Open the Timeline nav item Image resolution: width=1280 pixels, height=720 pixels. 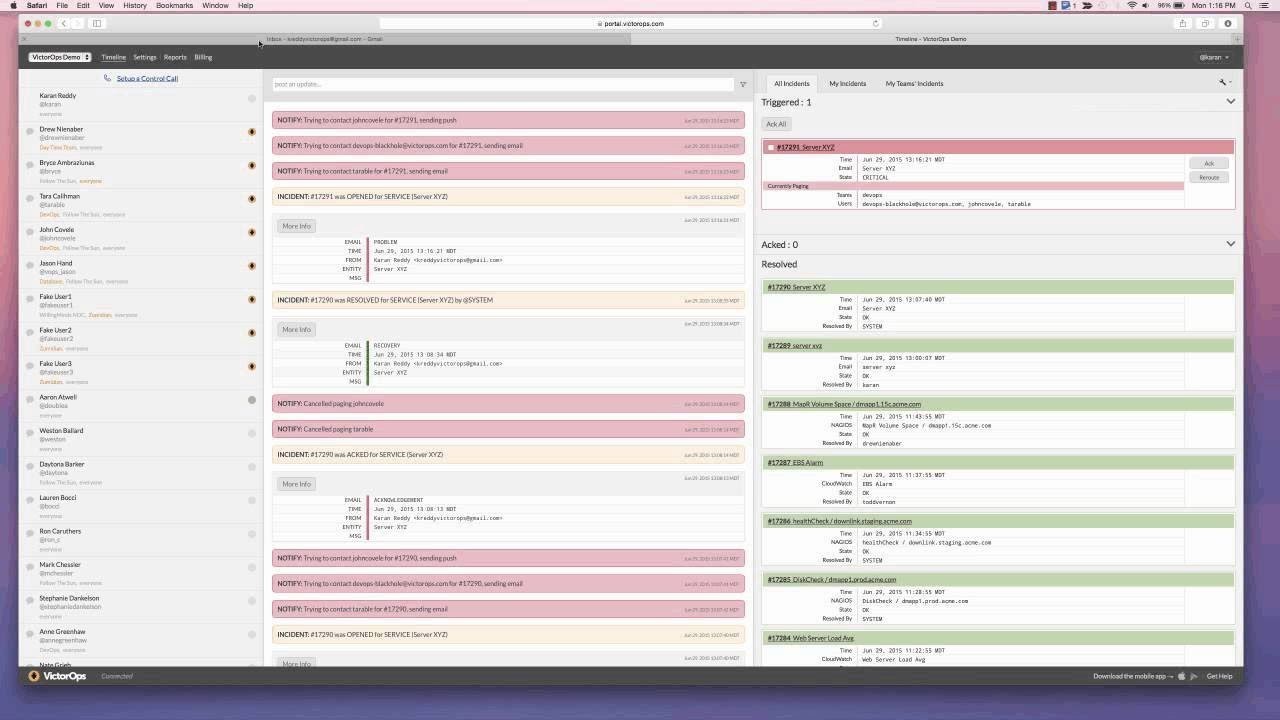click(113, 57)
